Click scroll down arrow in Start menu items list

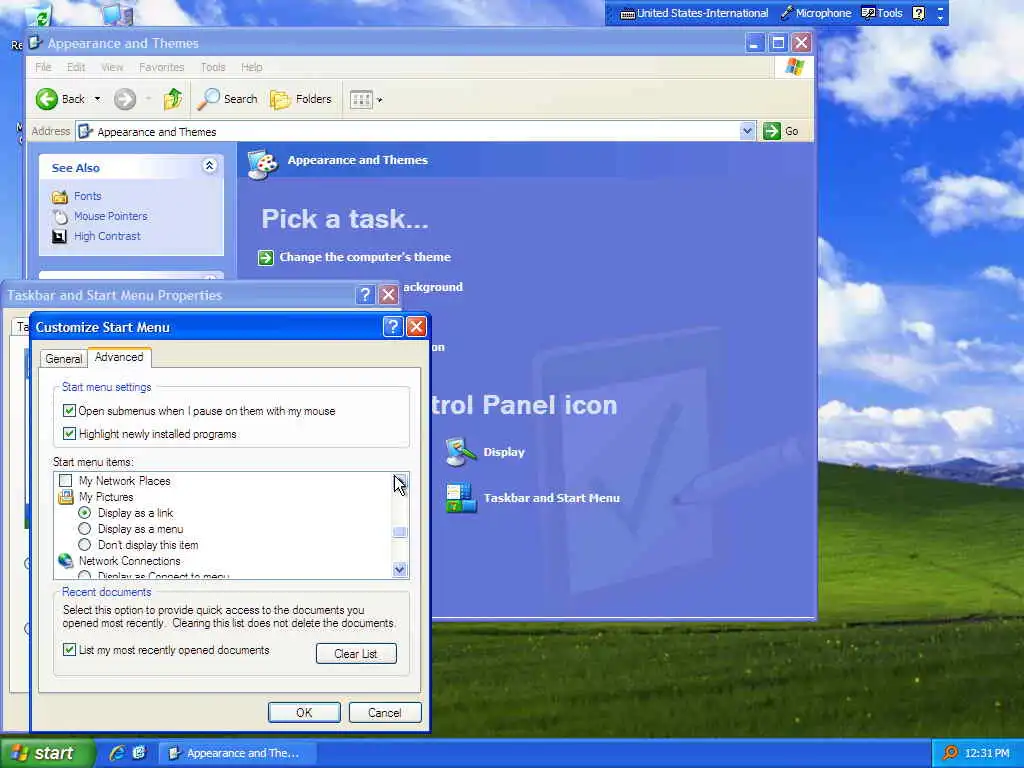point(400,569)
